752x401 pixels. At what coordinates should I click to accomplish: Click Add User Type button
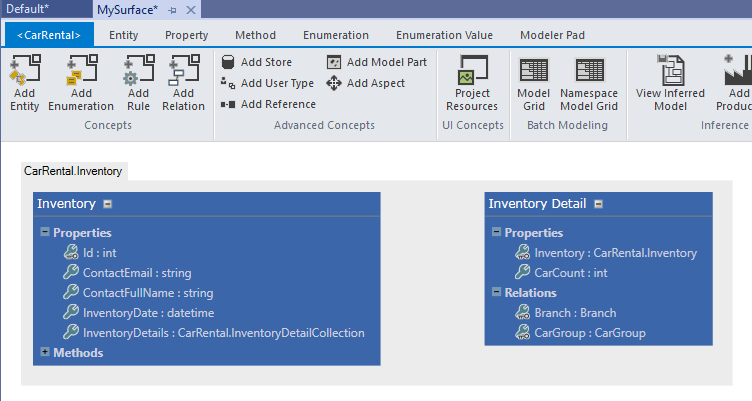click(267, 83)
